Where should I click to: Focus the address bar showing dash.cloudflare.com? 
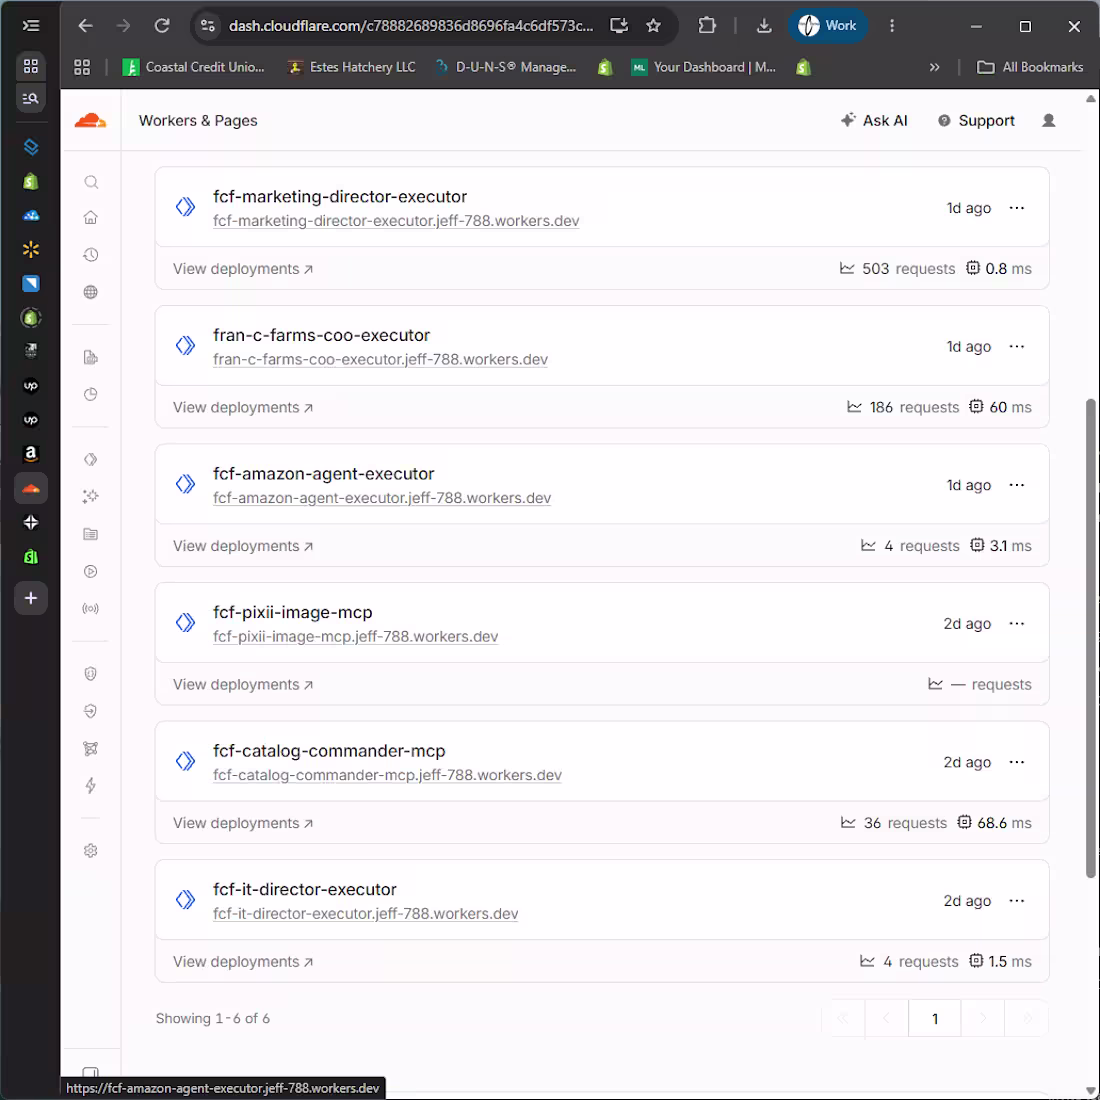coord(411,26)
